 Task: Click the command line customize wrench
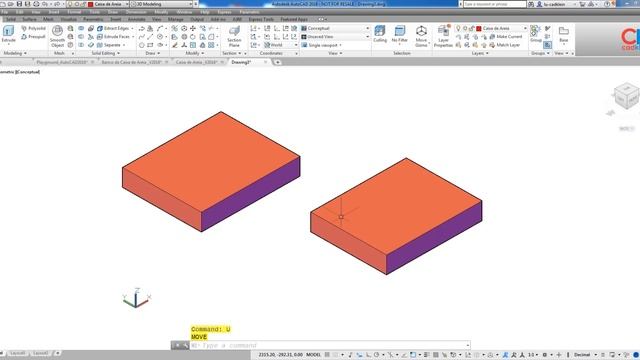(x=185, y=345)
